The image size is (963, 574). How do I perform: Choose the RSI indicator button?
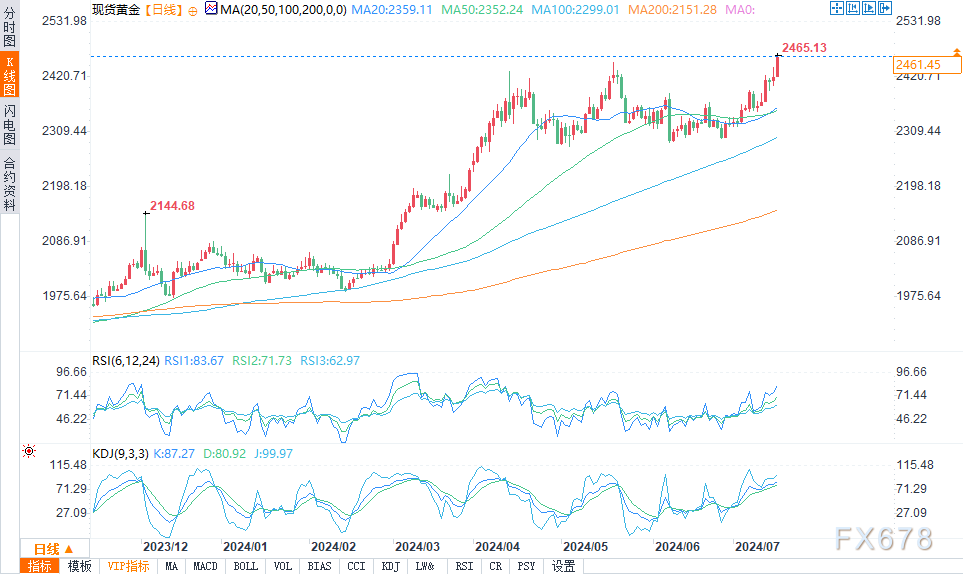point(464,566)
